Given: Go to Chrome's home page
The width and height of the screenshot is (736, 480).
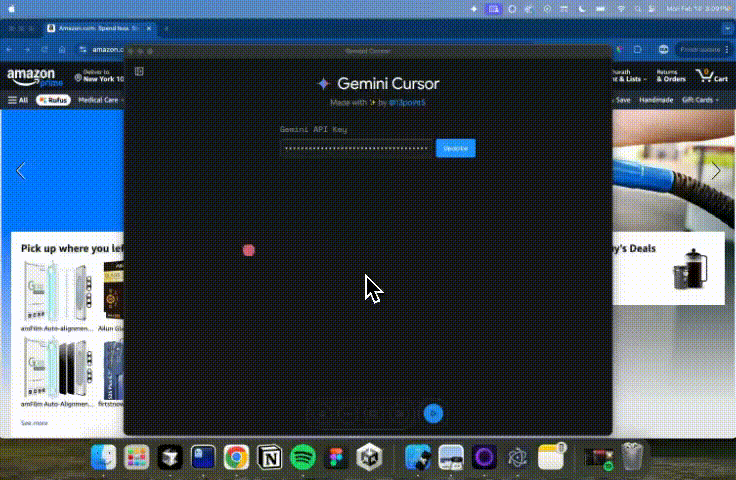Looking at the screenshot, I should click(x=62, y=49).
